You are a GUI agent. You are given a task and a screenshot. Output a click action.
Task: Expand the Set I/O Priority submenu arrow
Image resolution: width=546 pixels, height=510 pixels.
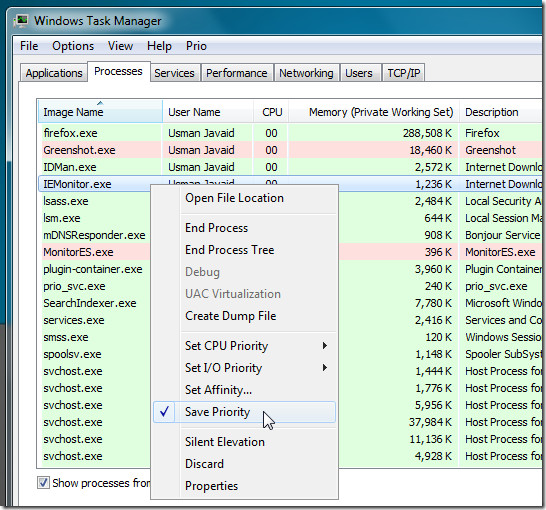pyautogui.click(x=325, y=368)
